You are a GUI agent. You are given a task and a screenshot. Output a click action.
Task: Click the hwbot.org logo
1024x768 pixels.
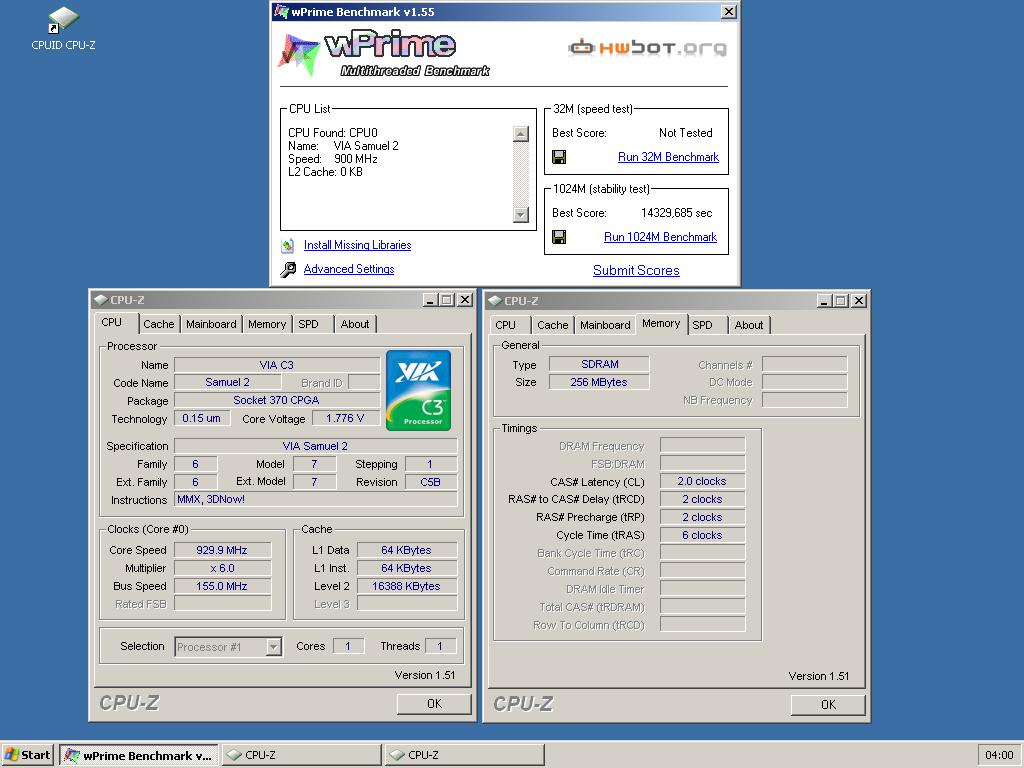click(x=647, y=48)
